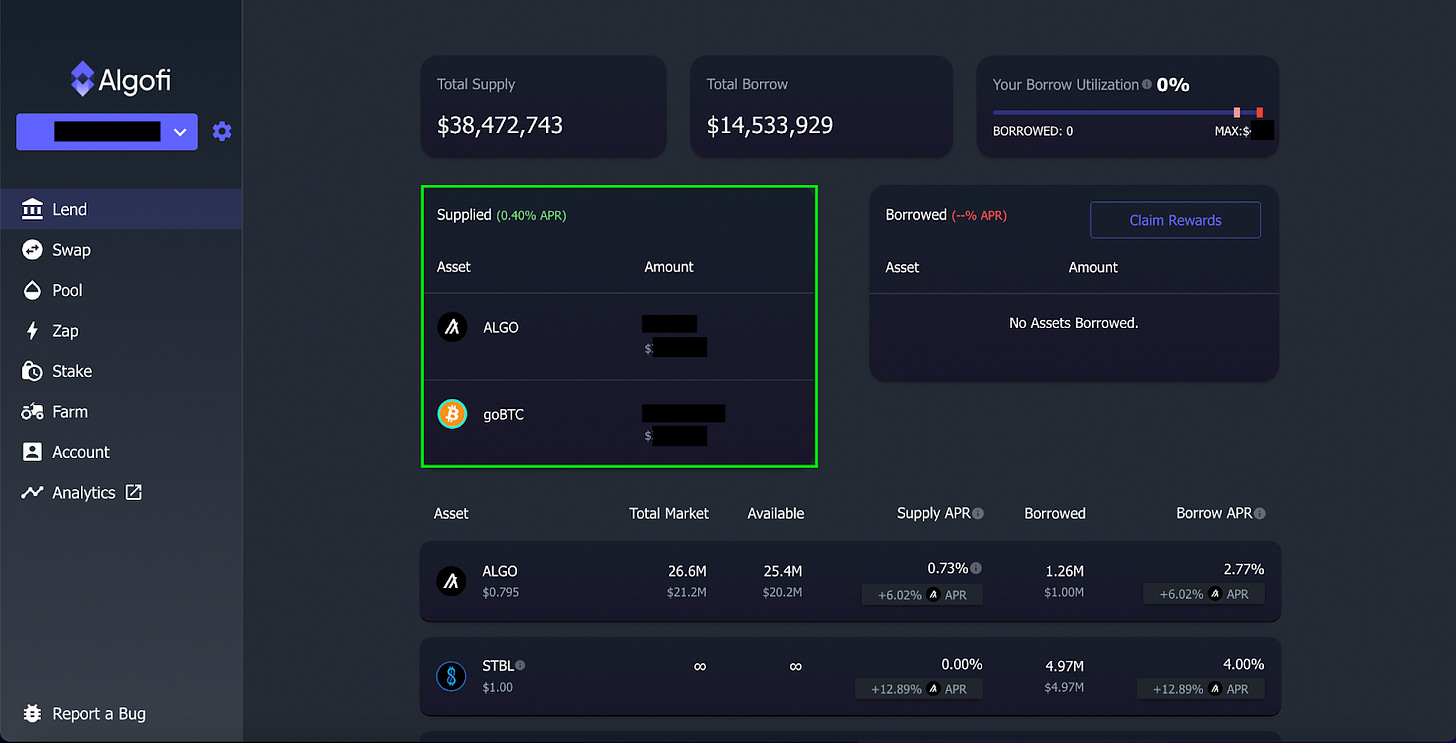1456x743 pixels.
Task: Click the Swap arrows icon
Action: pos(33,250)
